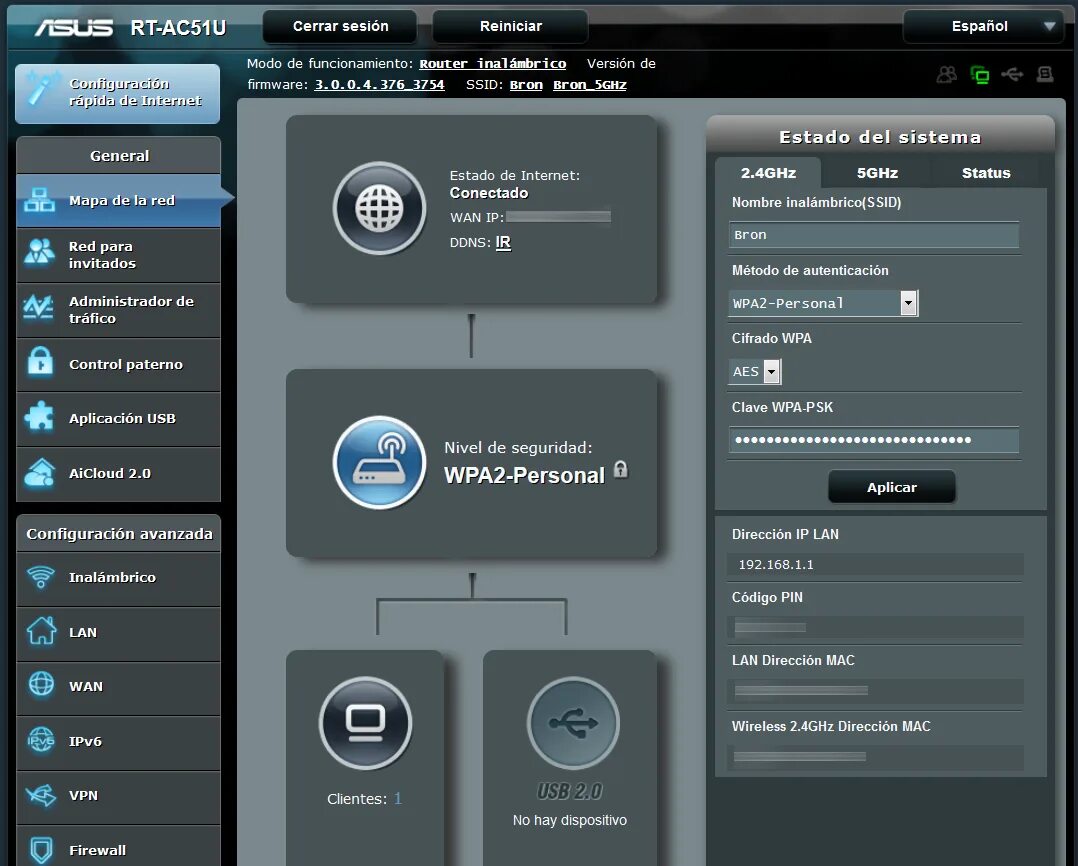Open the guest network status icon

click(x=946, y=73)
